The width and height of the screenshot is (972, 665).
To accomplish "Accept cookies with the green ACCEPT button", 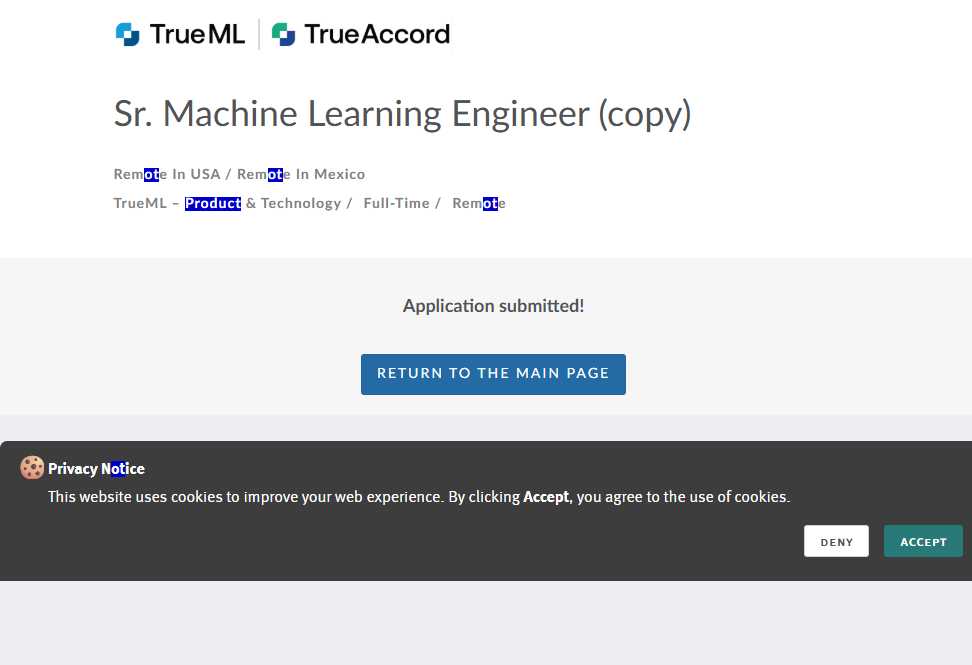I will (923, 542).
